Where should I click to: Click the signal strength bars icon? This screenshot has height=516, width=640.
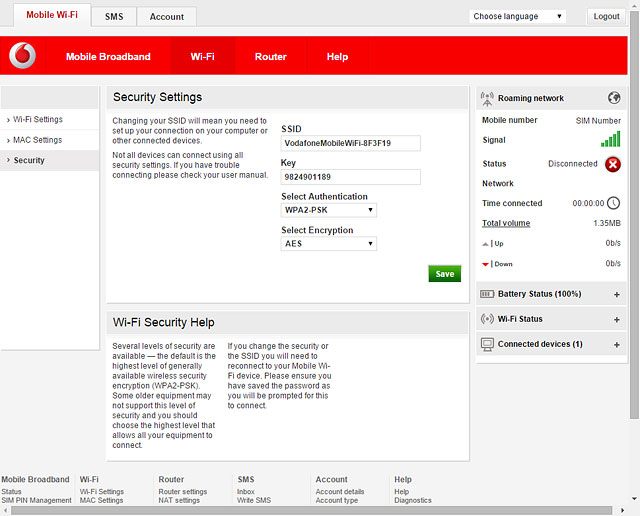click(610, 140)
